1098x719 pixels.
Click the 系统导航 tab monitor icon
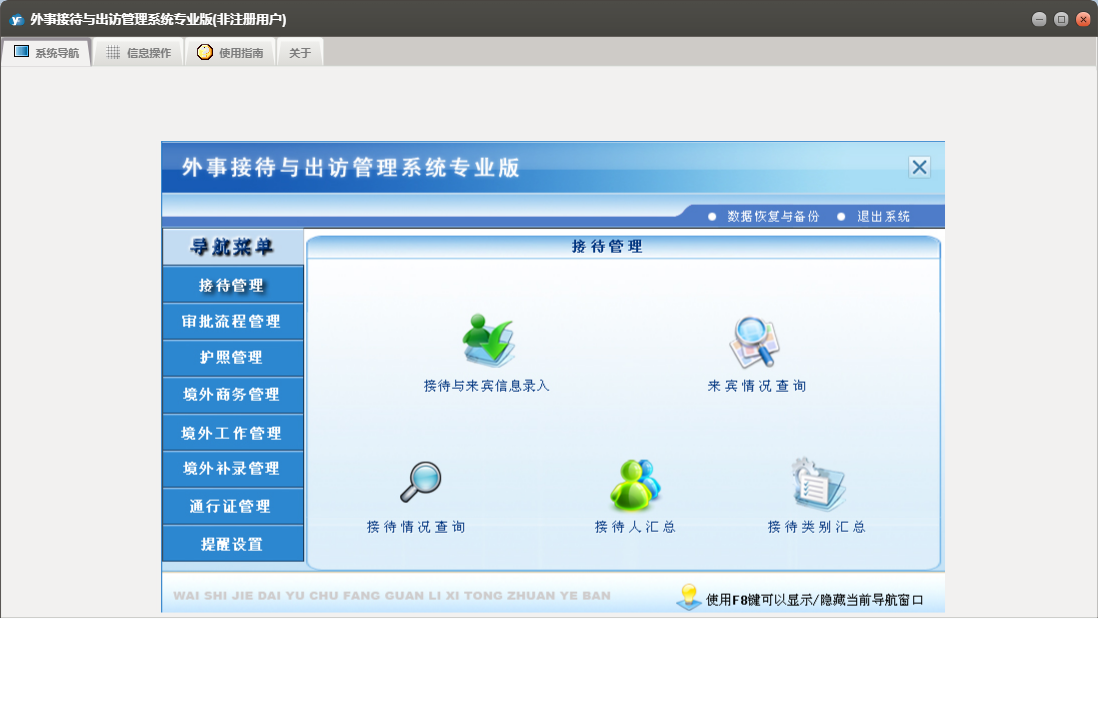click(22, 52)
